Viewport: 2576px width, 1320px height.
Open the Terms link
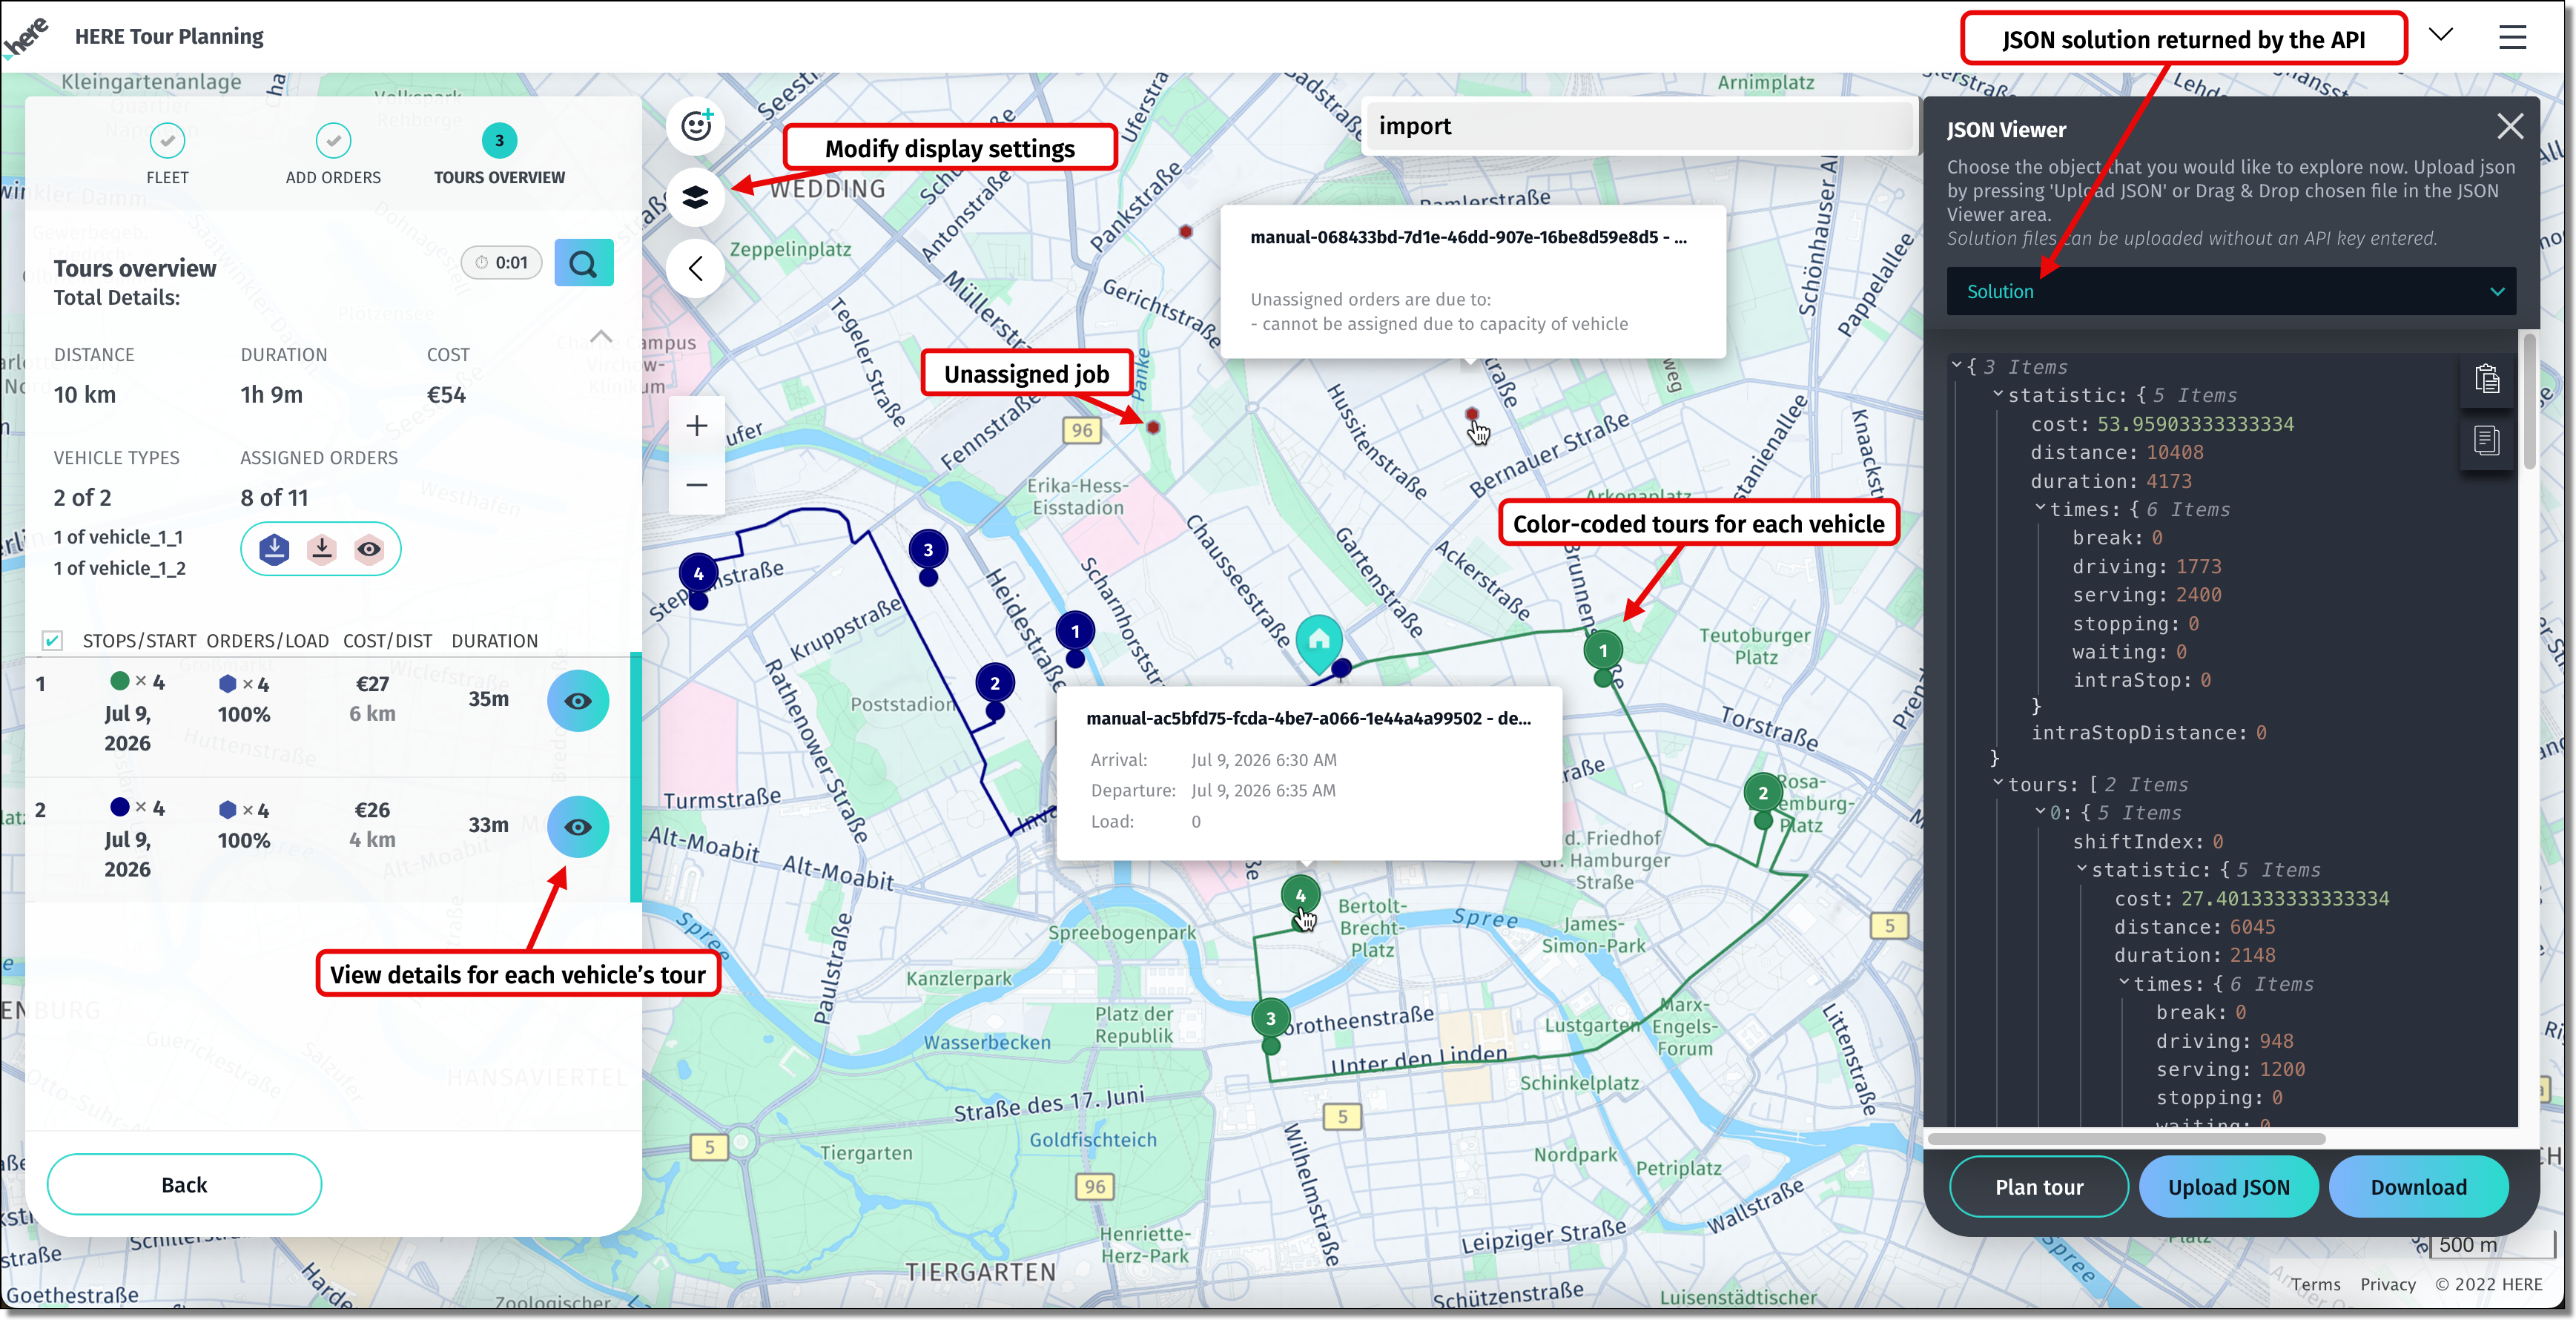click(x=2316, y=1285)
